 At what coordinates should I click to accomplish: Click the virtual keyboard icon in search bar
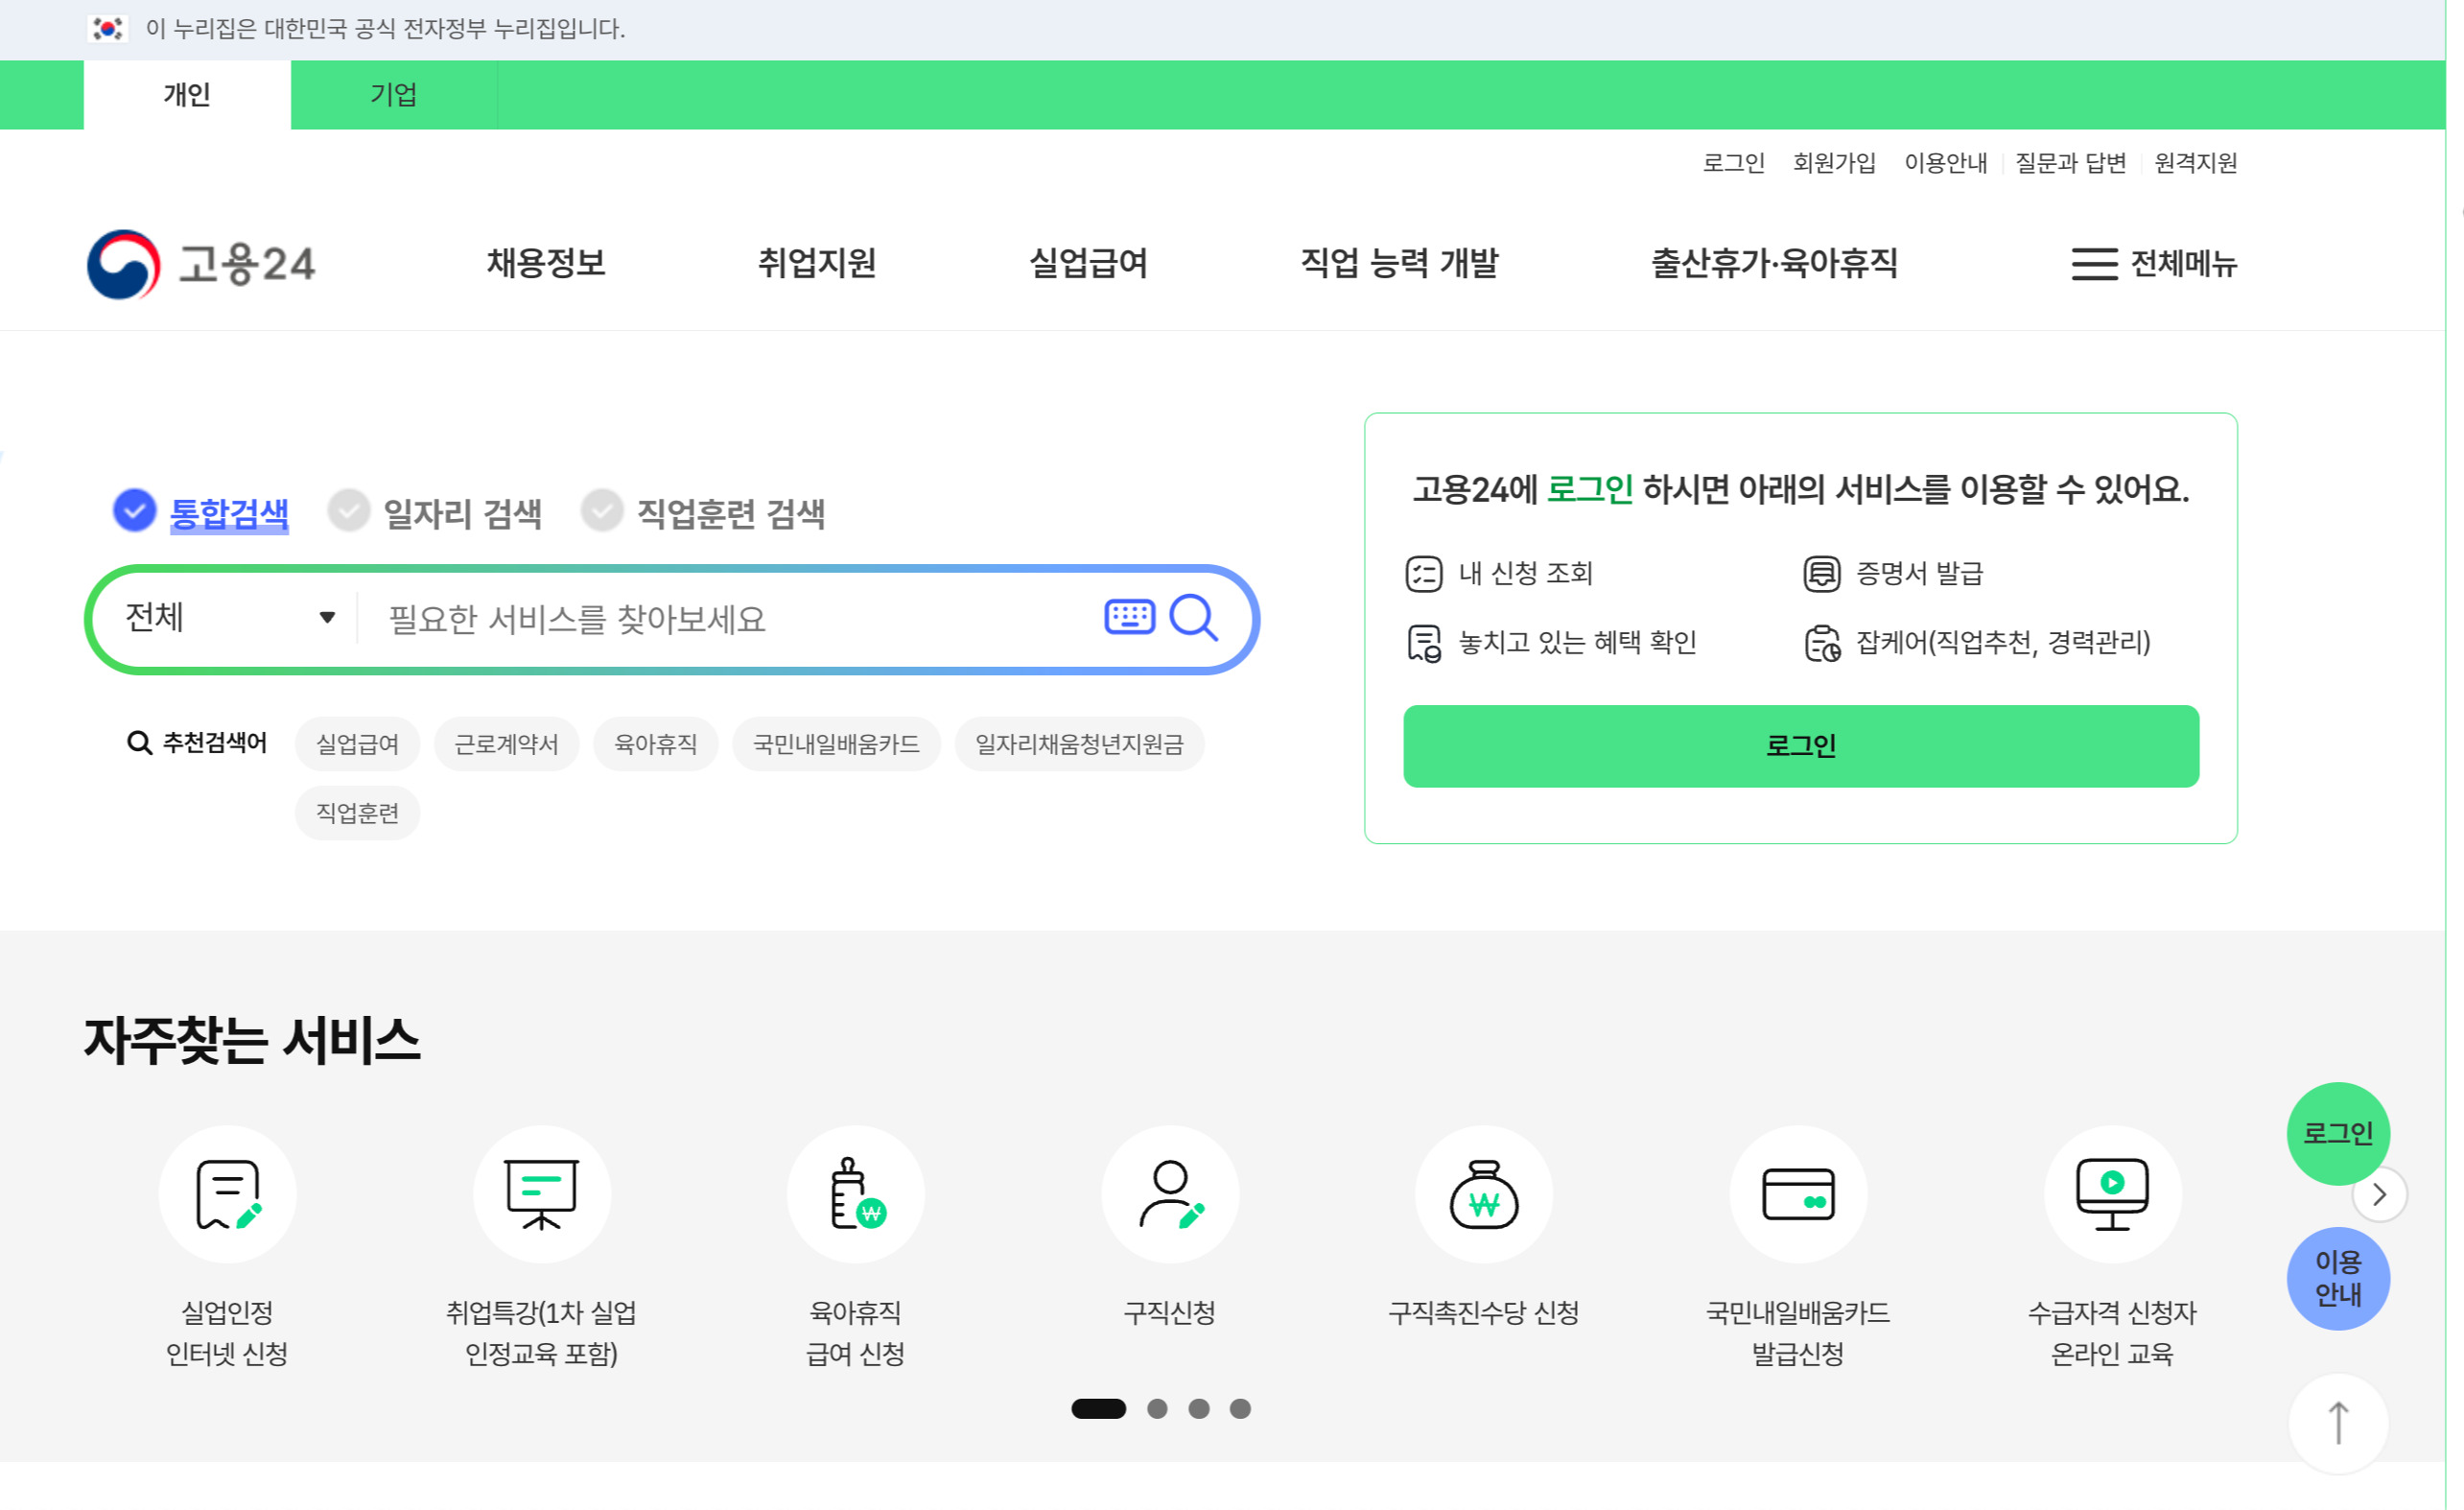coord(1129,617)
